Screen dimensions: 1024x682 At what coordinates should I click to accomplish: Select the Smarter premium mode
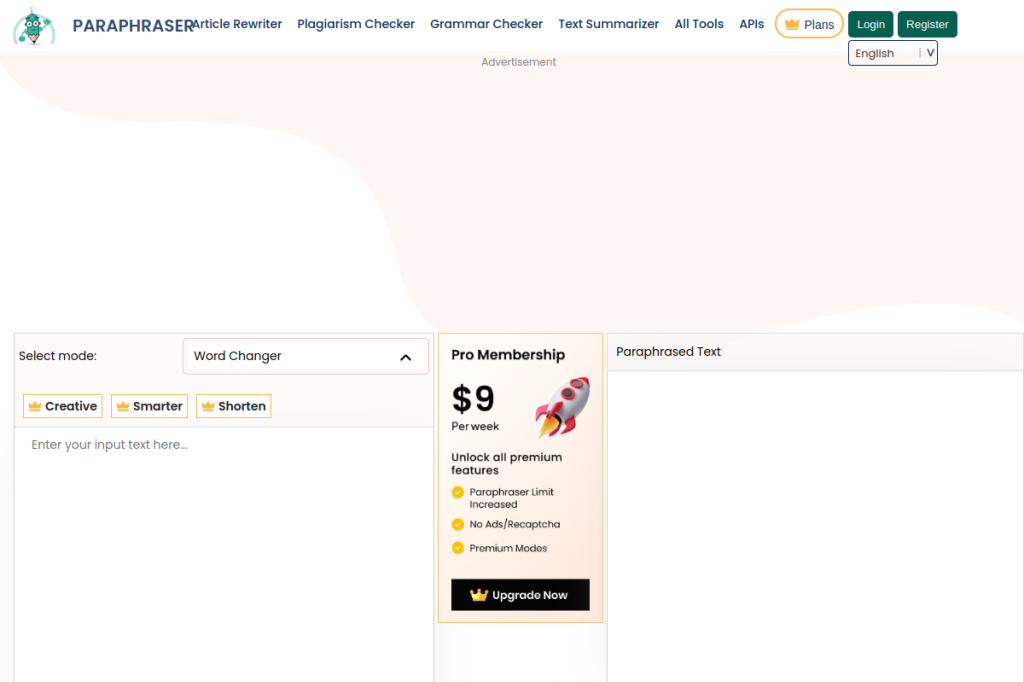click(x=150, y=406)
